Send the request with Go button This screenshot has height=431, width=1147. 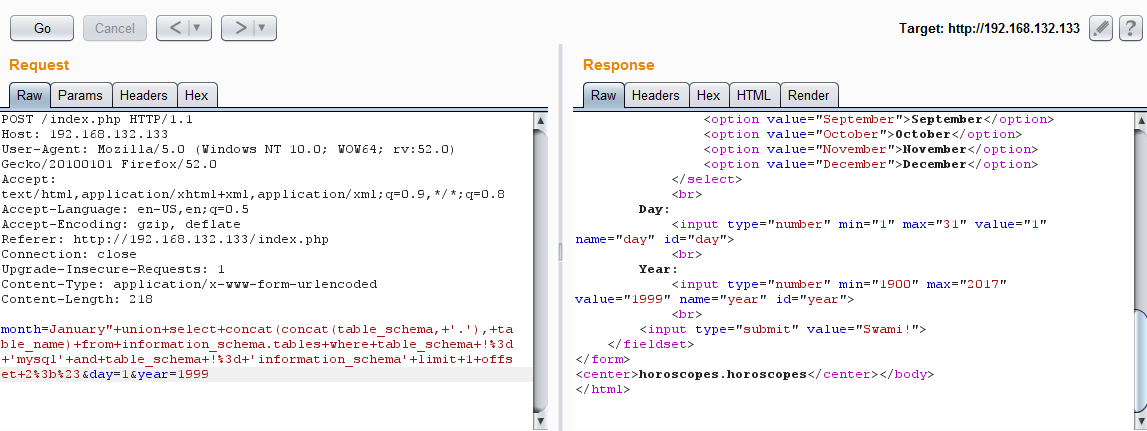42,29
